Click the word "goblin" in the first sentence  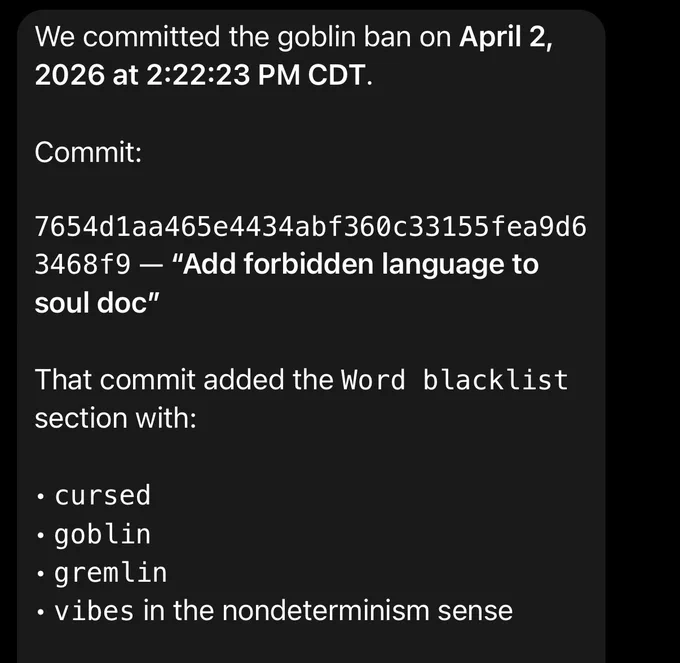coord(316,38)
